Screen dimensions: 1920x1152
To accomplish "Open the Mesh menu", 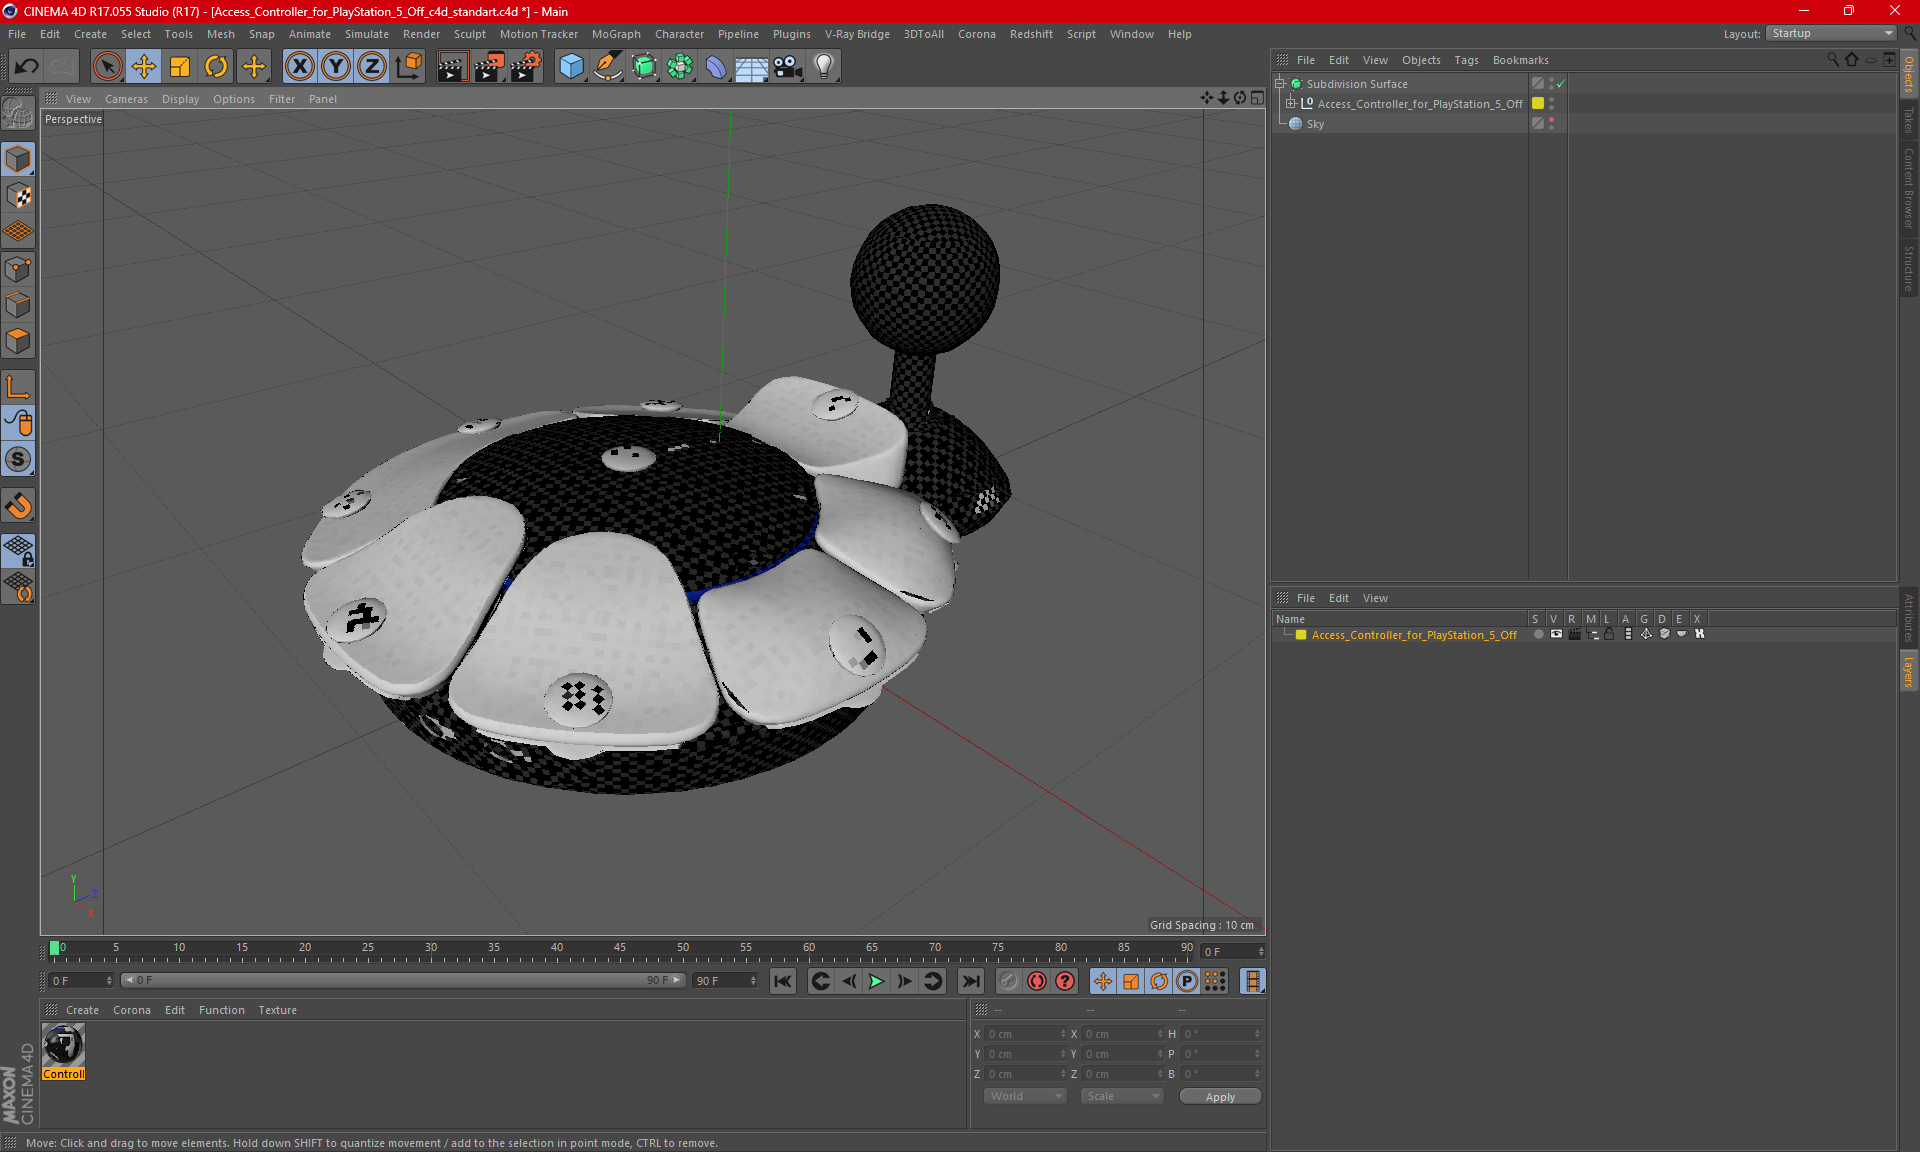I will pos(220,34).
